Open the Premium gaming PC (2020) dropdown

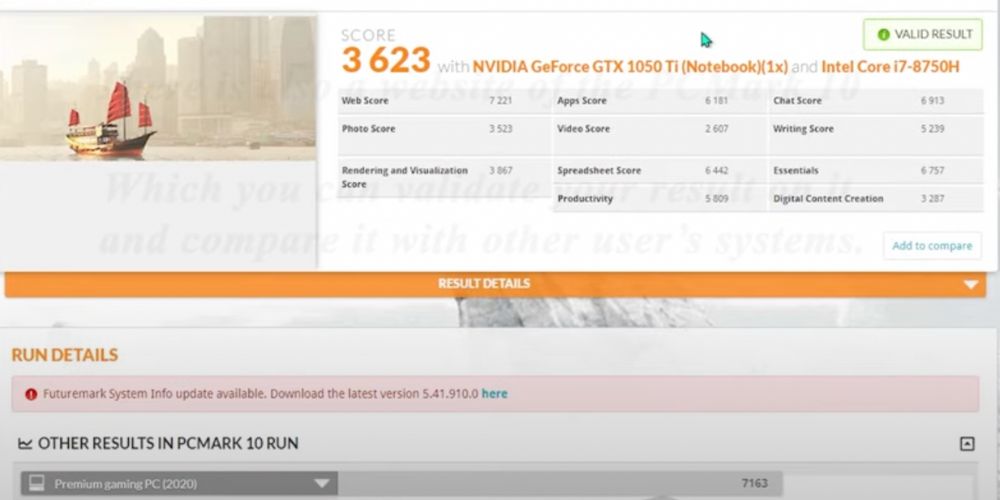point(179,483)
